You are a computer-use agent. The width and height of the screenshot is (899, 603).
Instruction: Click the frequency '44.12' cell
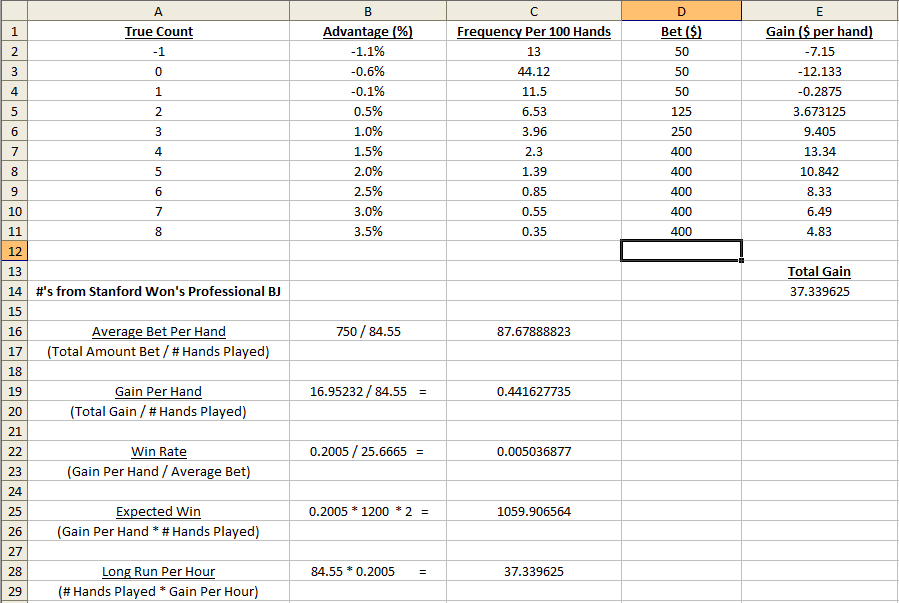click(534, 72)
